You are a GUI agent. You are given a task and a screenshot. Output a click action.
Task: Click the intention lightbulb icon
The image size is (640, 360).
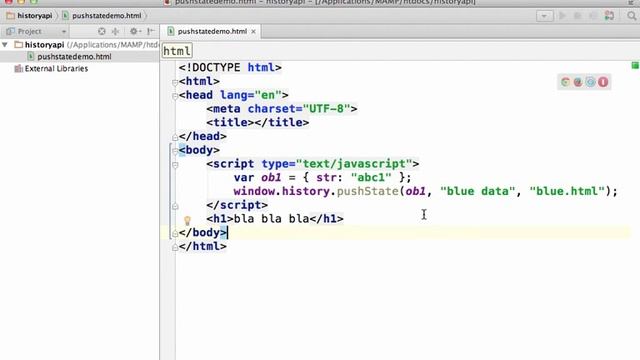point(187,220)
